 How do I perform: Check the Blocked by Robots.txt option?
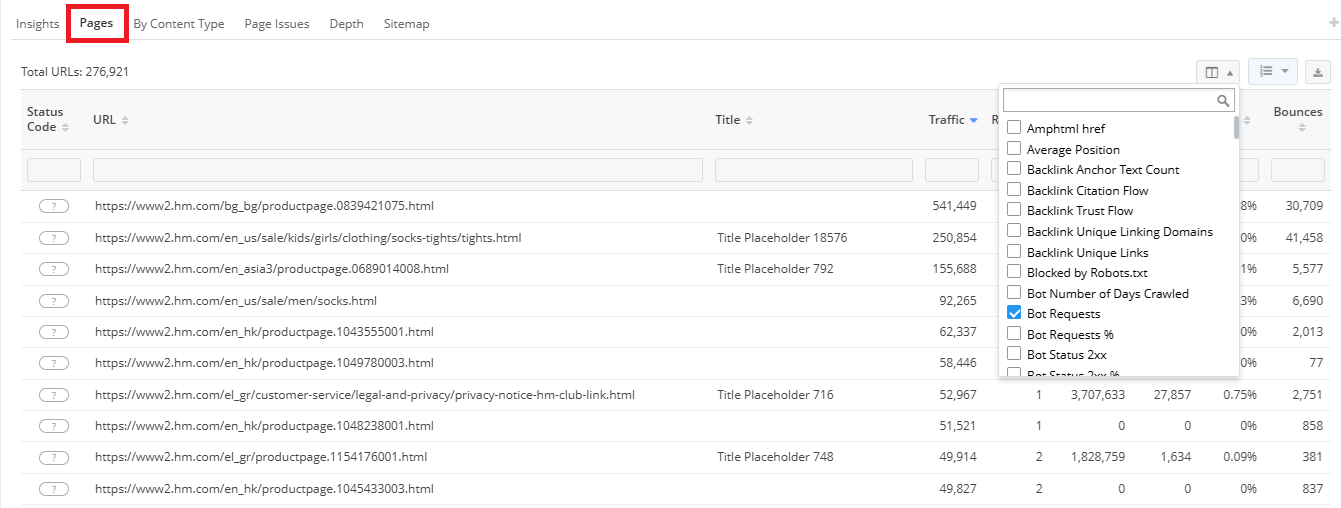click(1014, 272)
